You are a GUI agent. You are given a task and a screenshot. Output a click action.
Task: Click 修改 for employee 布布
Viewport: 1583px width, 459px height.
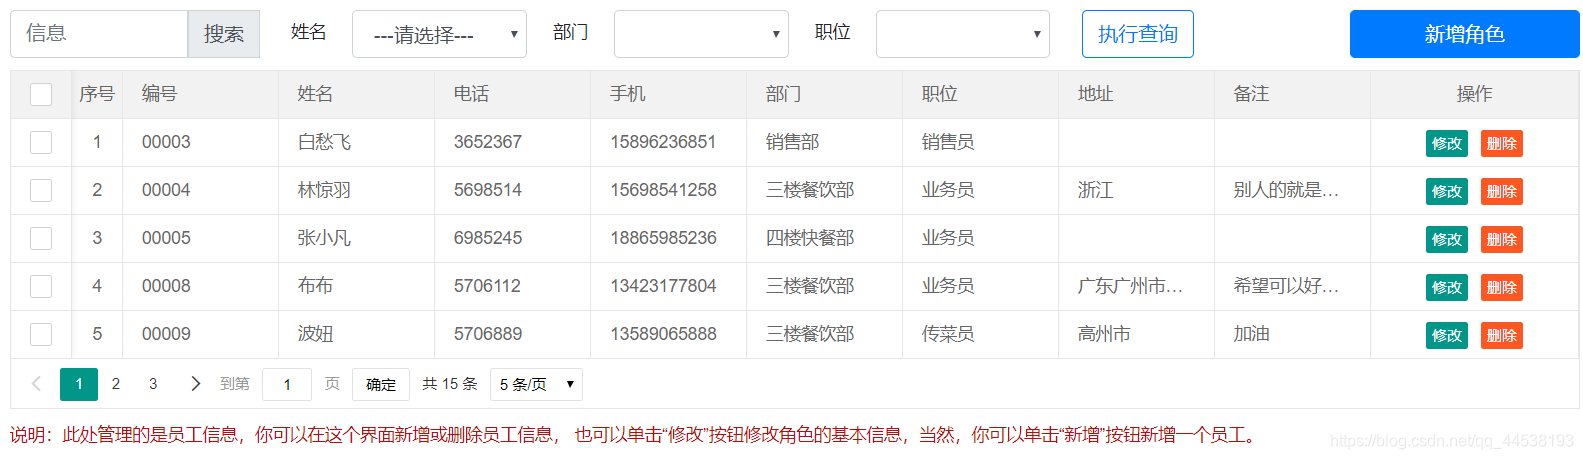point(1447,287)
